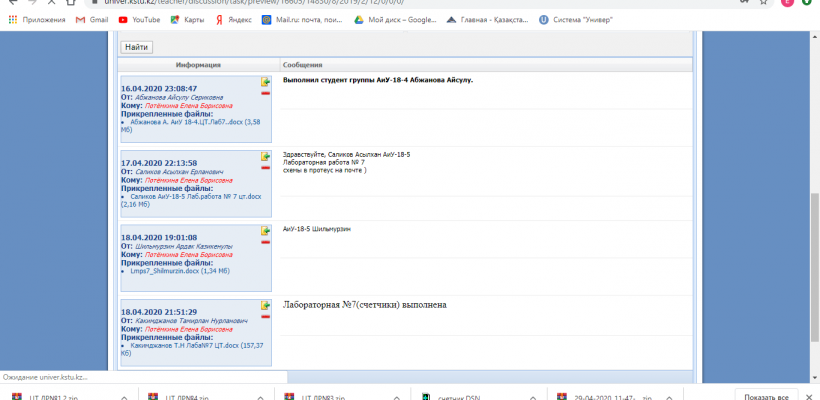Viewport: 820px width, 400px height.
Task: Open the Мой диск Google Drive bookmark
Action: click(x=395, y=20)
